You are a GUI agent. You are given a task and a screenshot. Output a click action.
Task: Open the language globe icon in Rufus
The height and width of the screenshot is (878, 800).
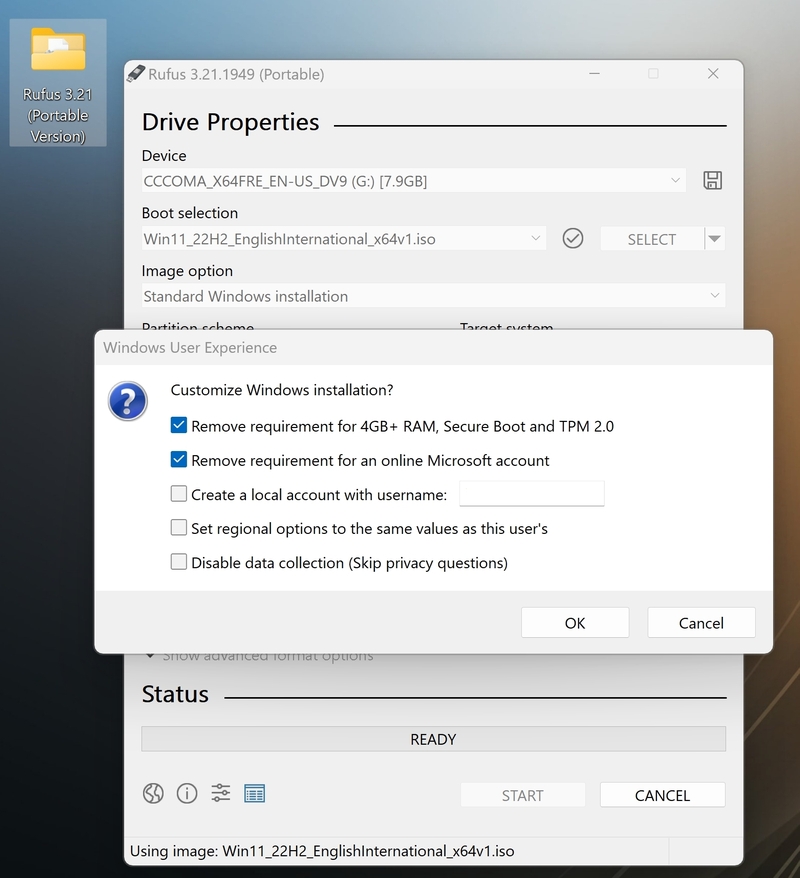[153, 793]
